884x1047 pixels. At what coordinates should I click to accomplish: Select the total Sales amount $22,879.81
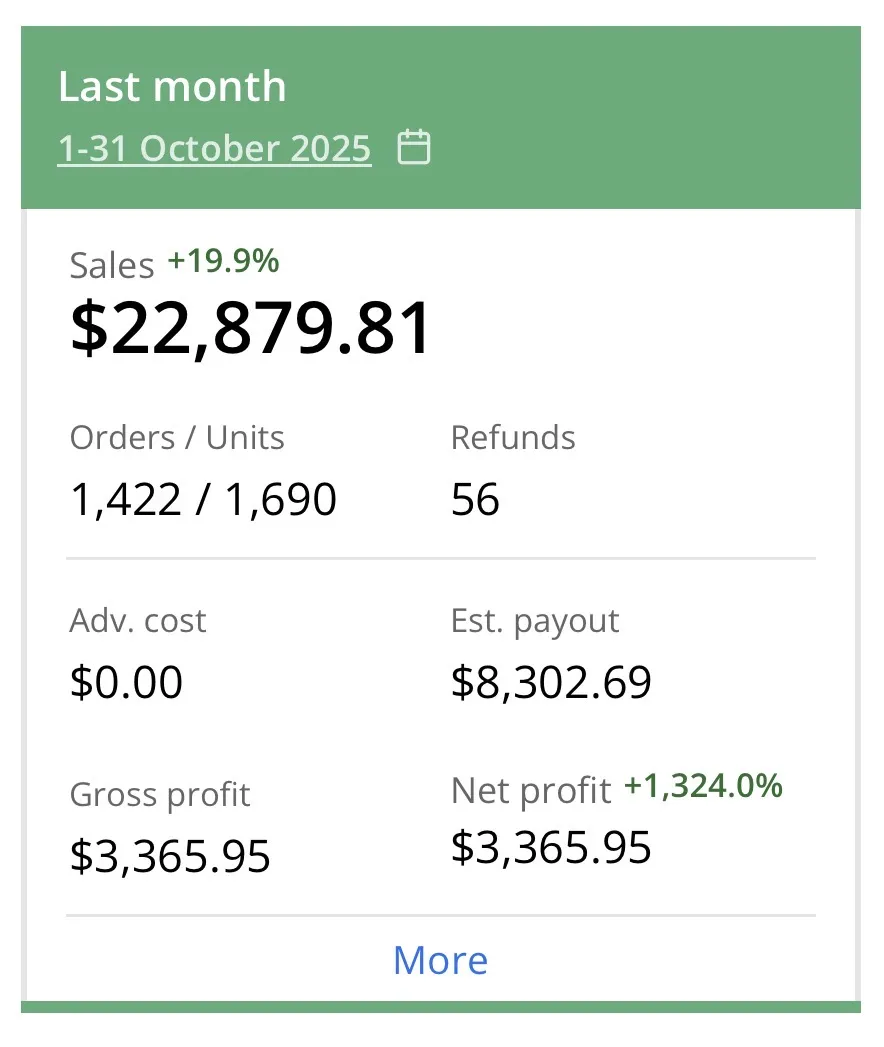[x=250, y=327]
